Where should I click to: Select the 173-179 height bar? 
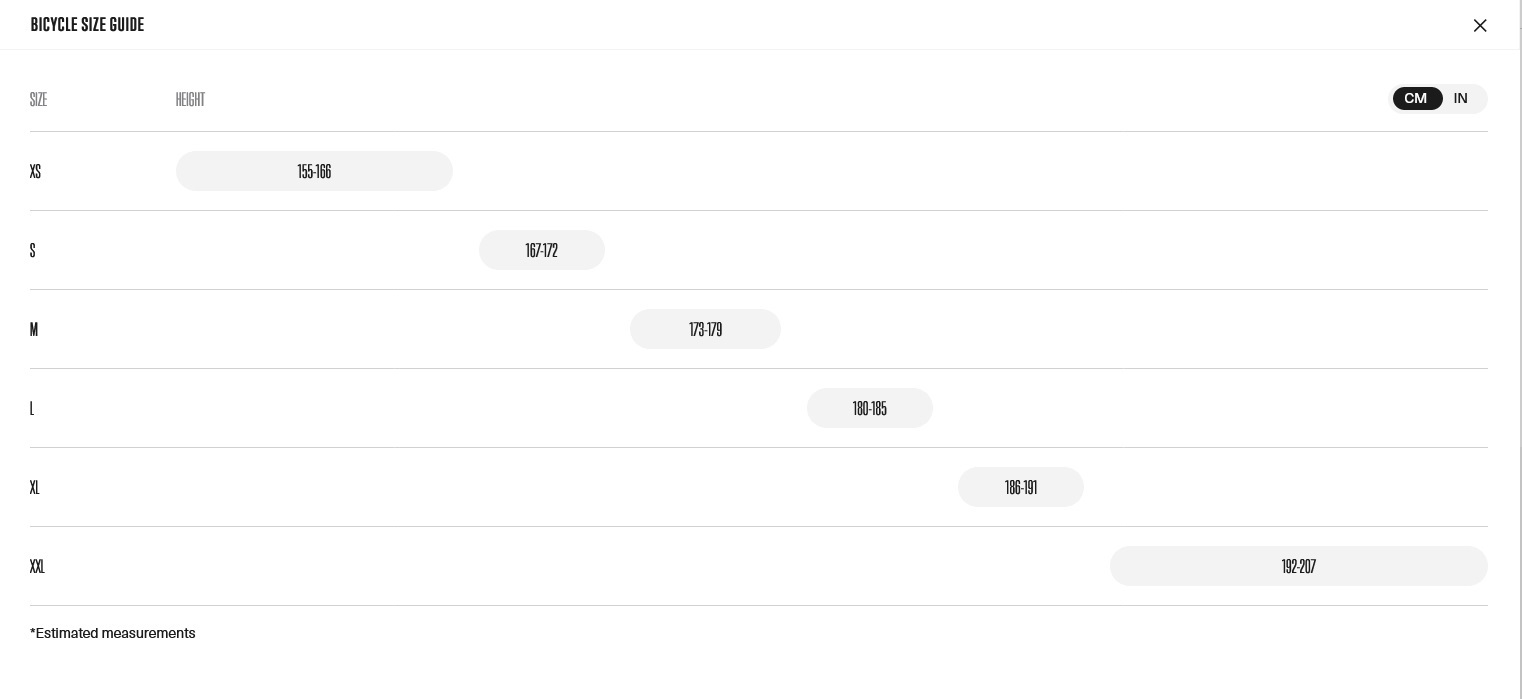(705, 329)
